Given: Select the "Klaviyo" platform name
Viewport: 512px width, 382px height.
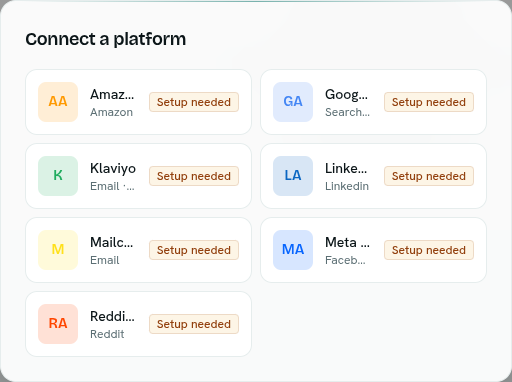Looking at the screenshot, I should [113, 169].
